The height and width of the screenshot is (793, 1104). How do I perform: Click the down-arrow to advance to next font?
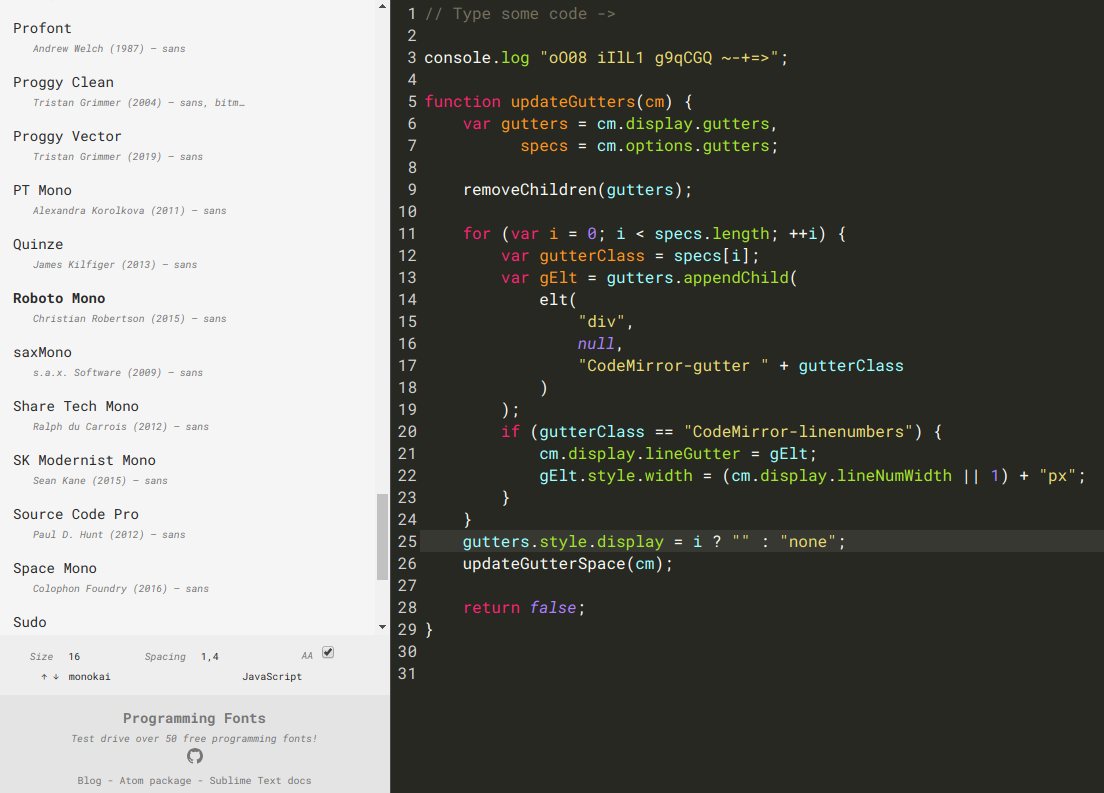point(56,676)
